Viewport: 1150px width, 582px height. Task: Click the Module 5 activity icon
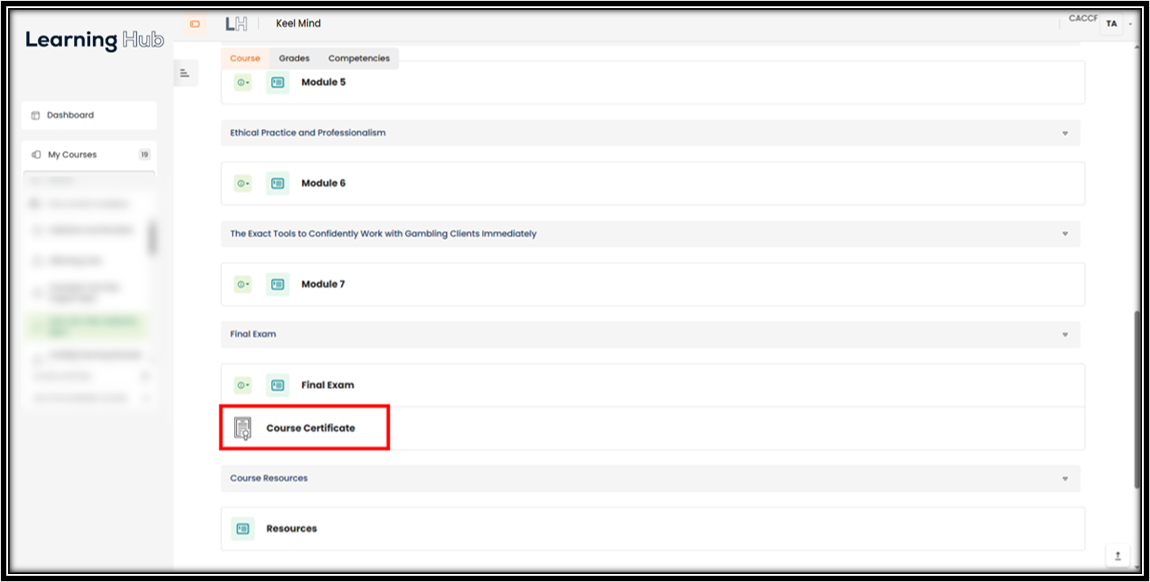[x=277, y=82]
